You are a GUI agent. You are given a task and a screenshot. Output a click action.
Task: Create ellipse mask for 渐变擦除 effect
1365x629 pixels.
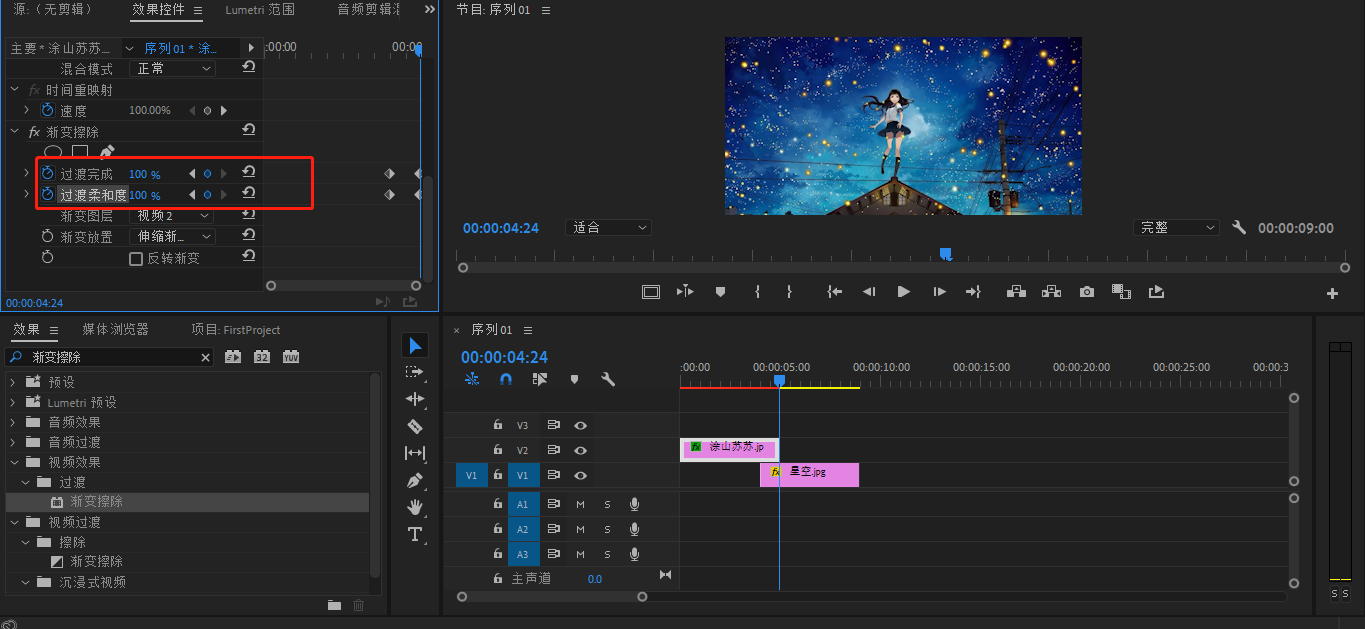click(53, 152)
